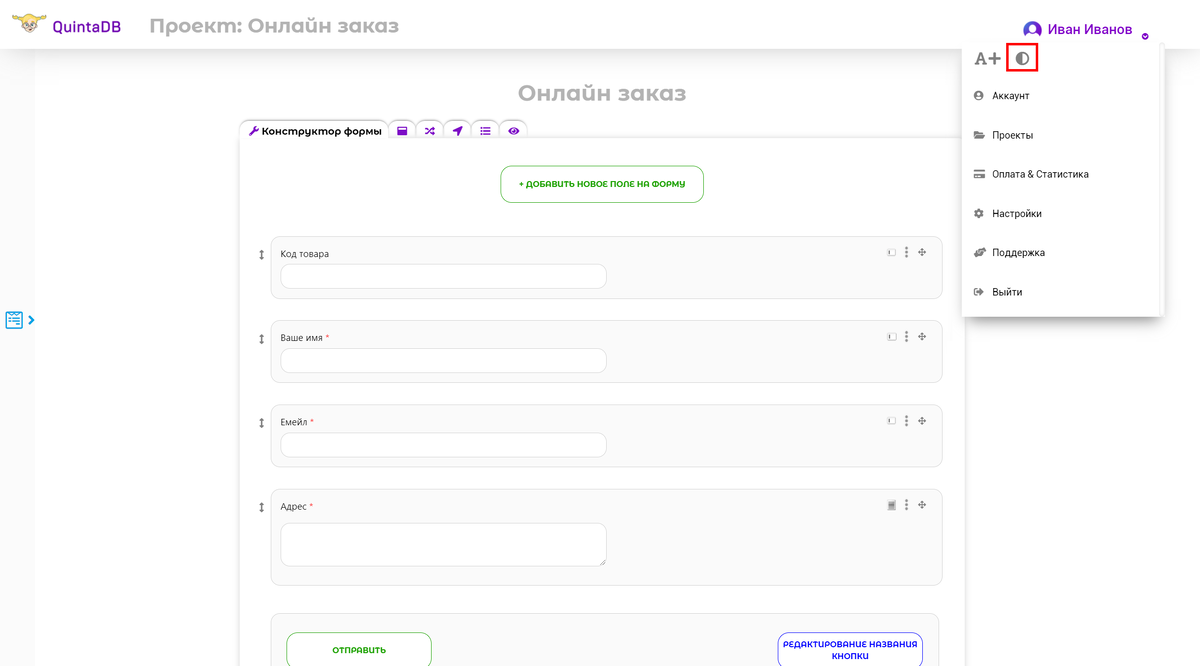1200x666 pixels.
Task: Click QuintaDB home link
Action: click(x=87, y=27)
